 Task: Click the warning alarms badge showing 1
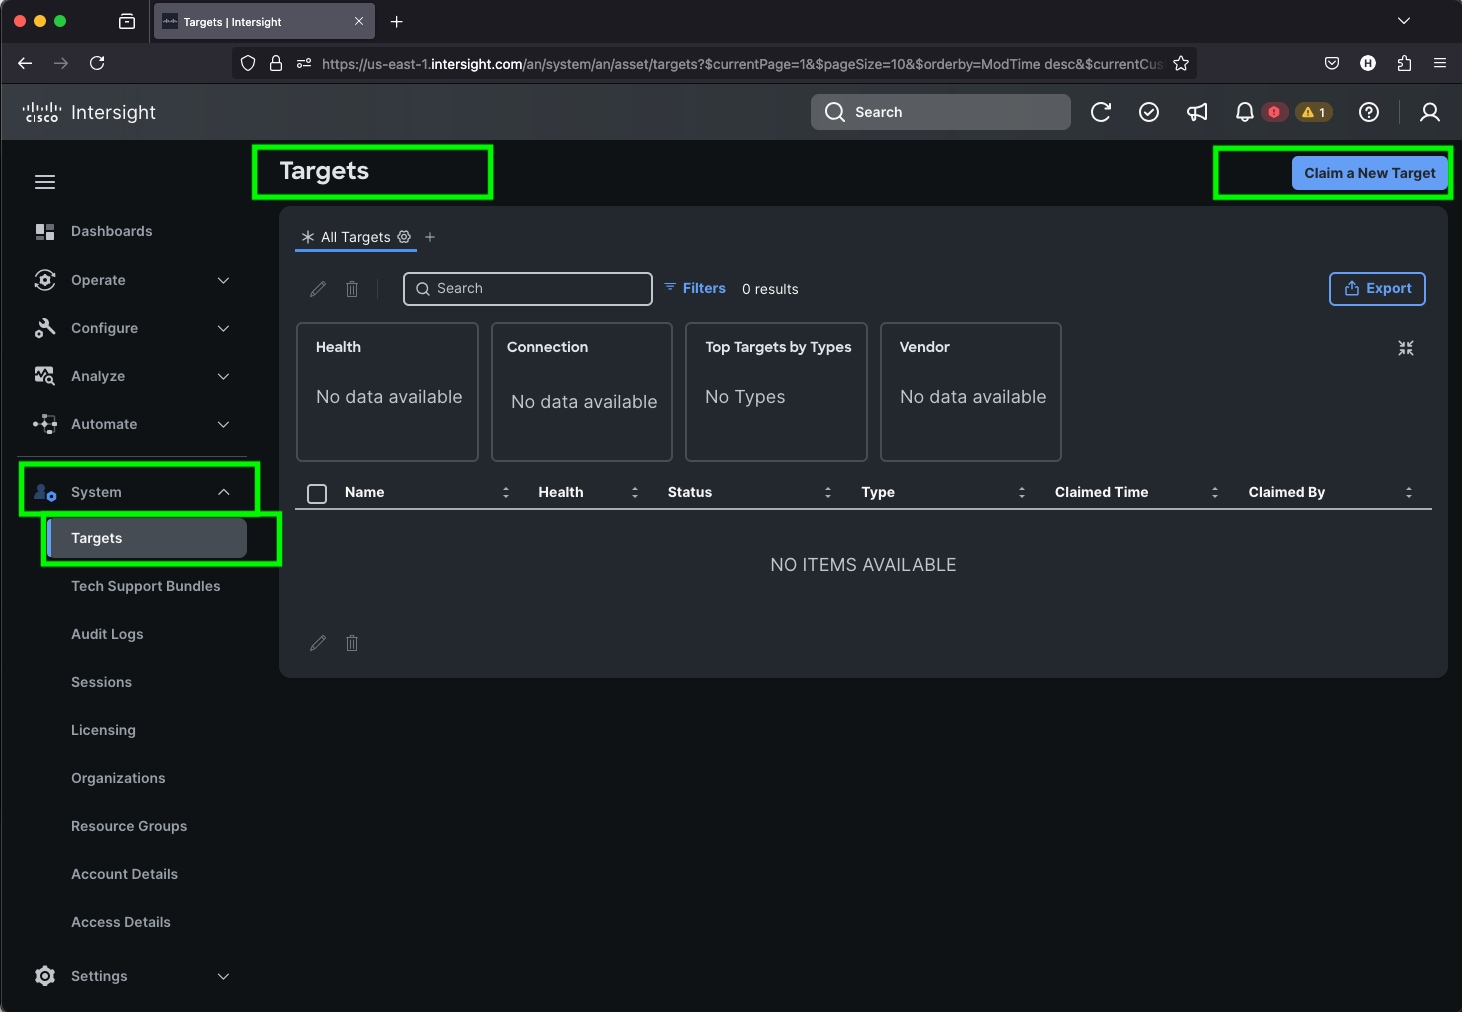point(1314,112)
